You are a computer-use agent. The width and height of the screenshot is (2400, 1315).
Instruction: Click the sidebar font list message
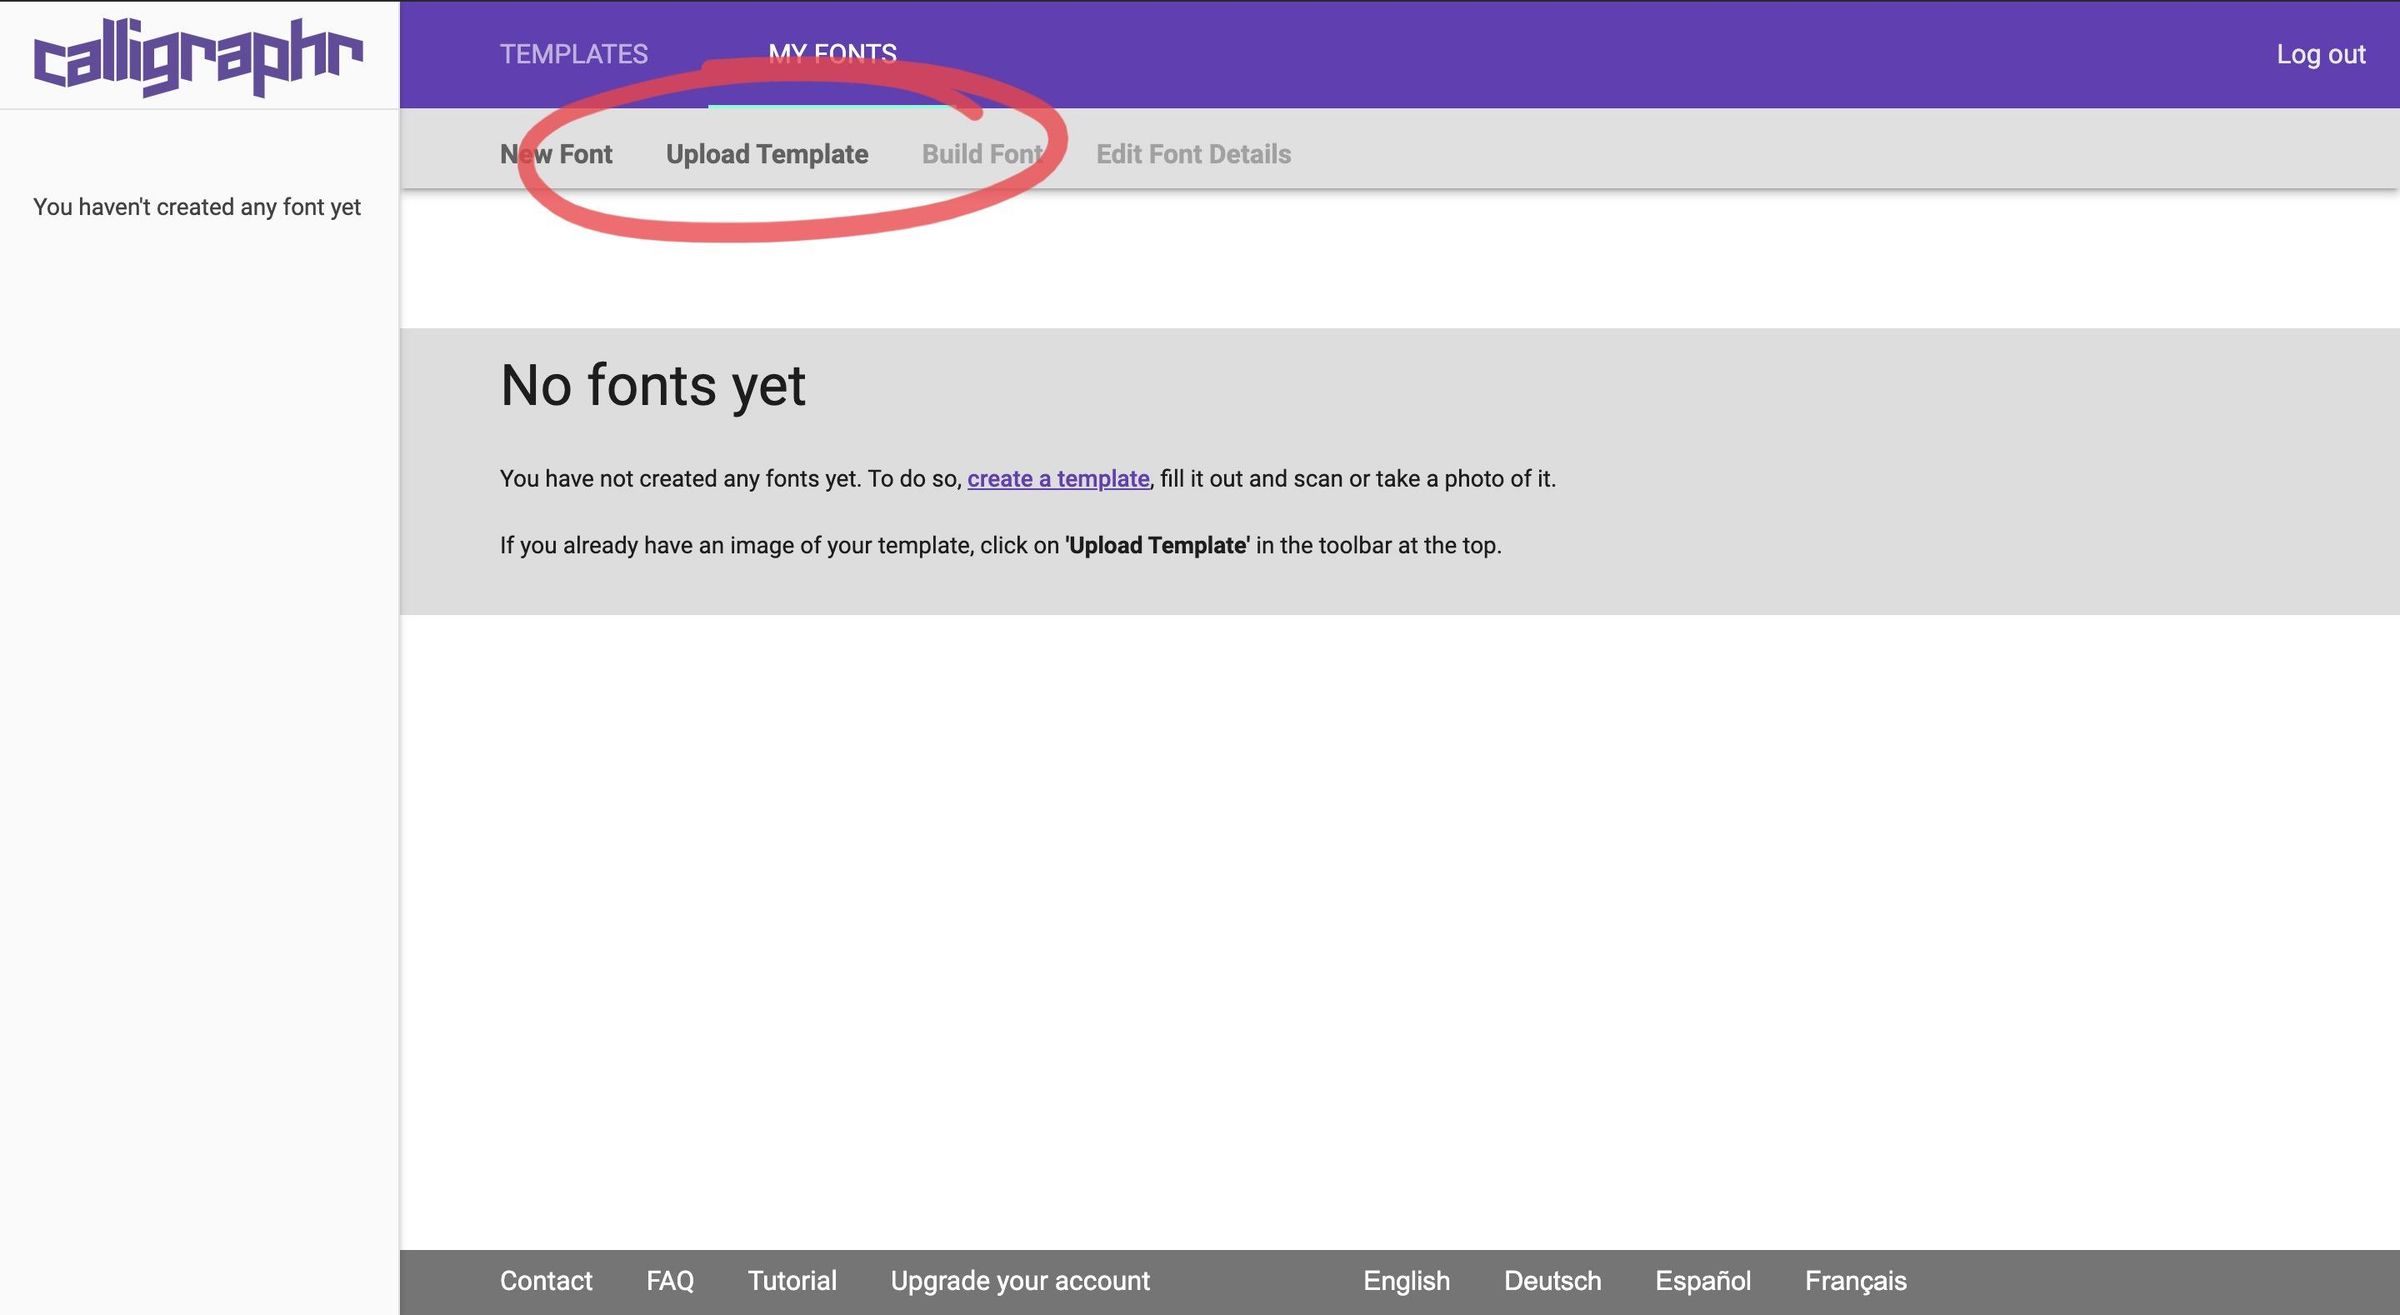coord(196,207)
